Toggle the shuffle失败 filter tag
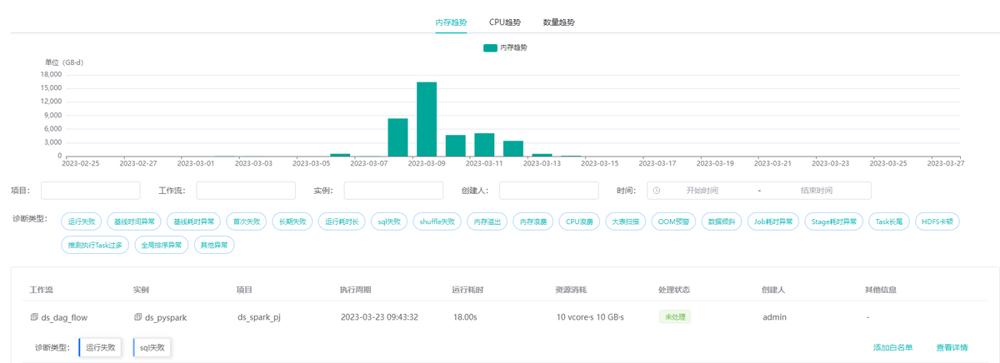The image size is (1000, 363). tap(437, 222)
